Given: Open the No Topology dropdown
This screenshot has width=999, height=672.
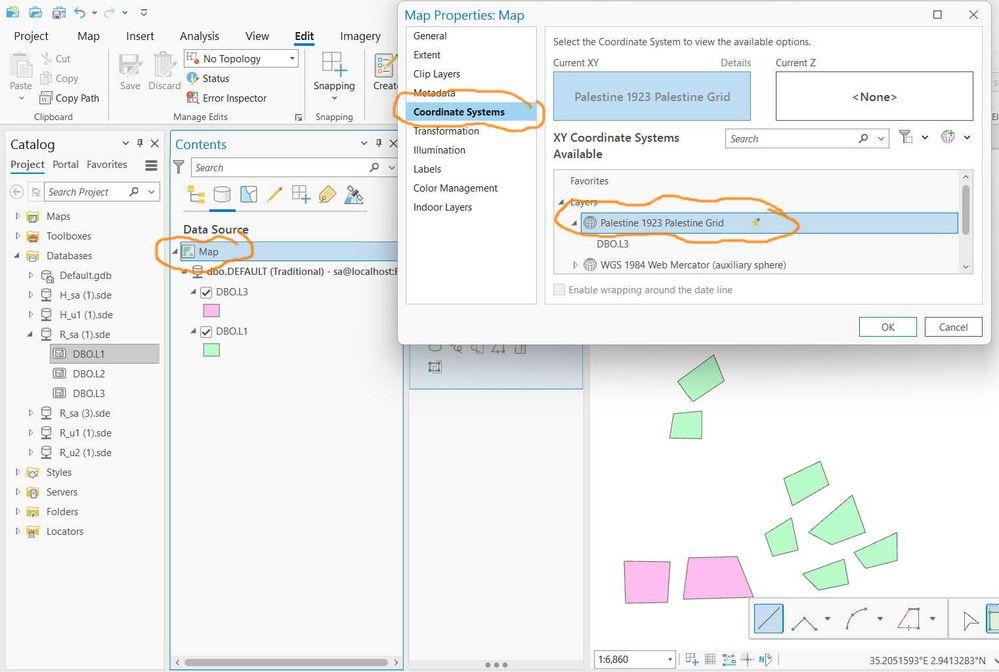Looking at the screenshot, I should click(x=292, y=59).
